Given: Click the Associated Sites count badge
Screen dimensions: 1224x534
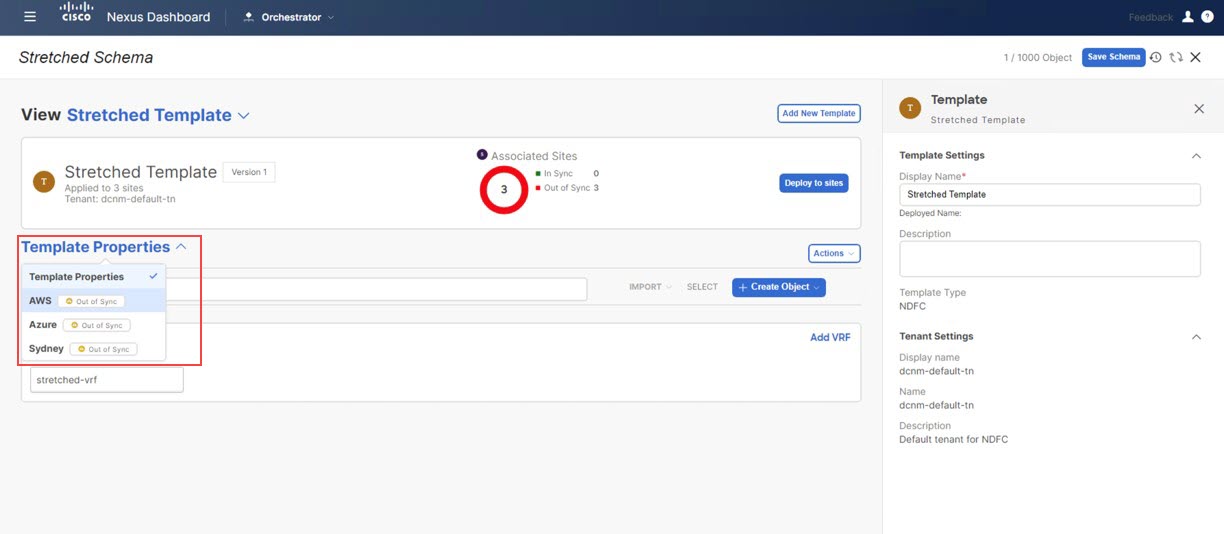Looking at the screenshot, I should (x=482, y=155).
